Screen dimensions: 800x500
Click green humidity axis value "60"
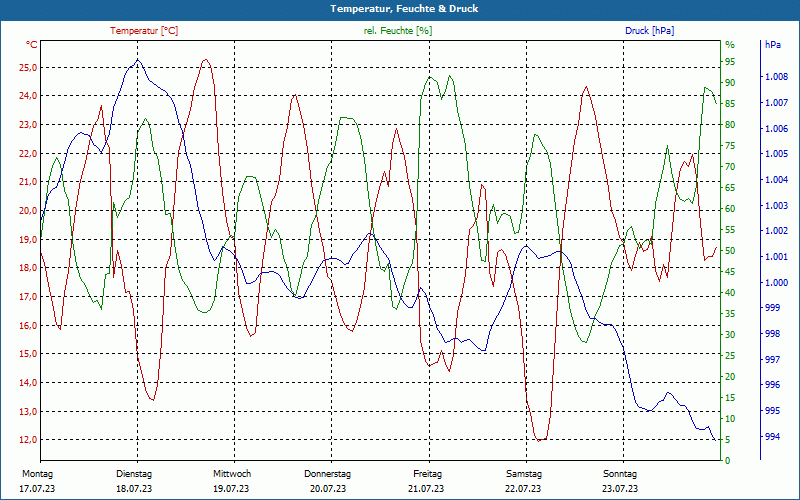point(730,209)
